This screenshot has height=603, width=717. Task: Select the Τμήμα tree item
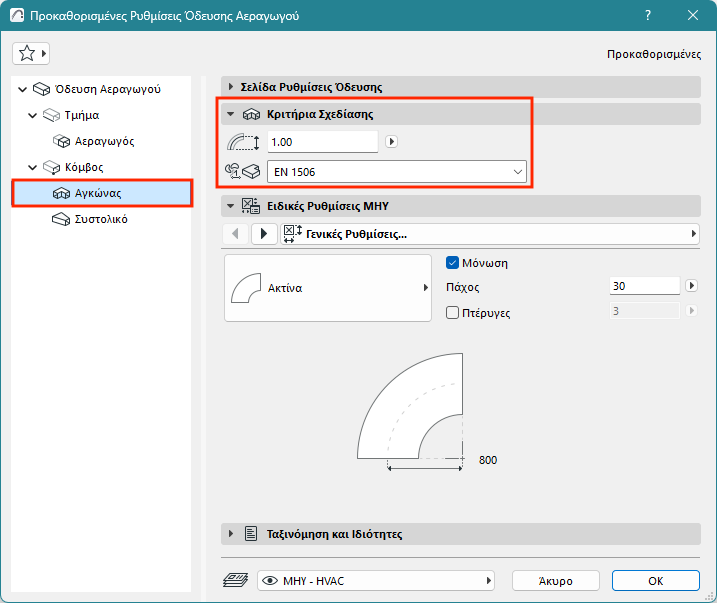82,115
